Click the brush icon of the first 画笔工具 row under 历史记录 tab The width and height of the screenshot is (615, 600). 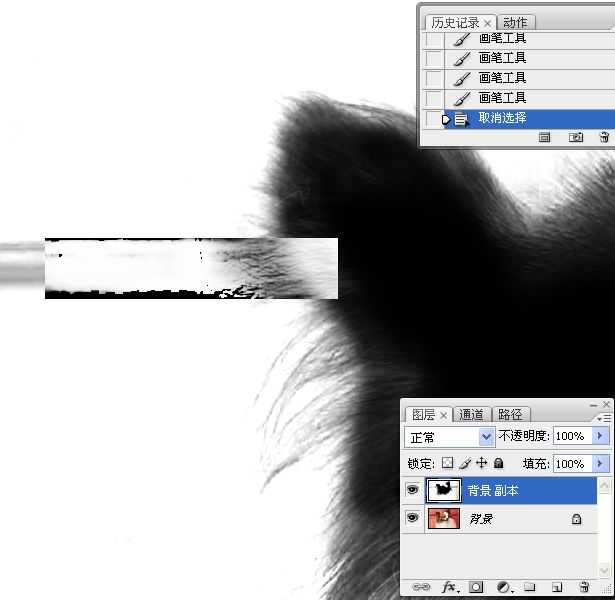462,40
